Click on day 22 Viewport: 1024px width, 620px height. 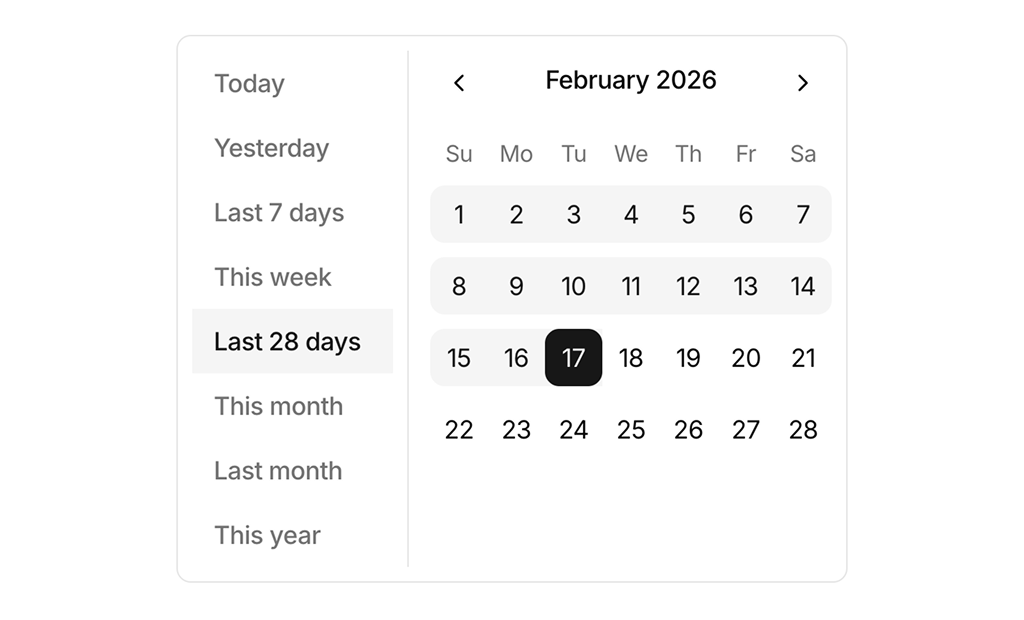tap(459, 430)
